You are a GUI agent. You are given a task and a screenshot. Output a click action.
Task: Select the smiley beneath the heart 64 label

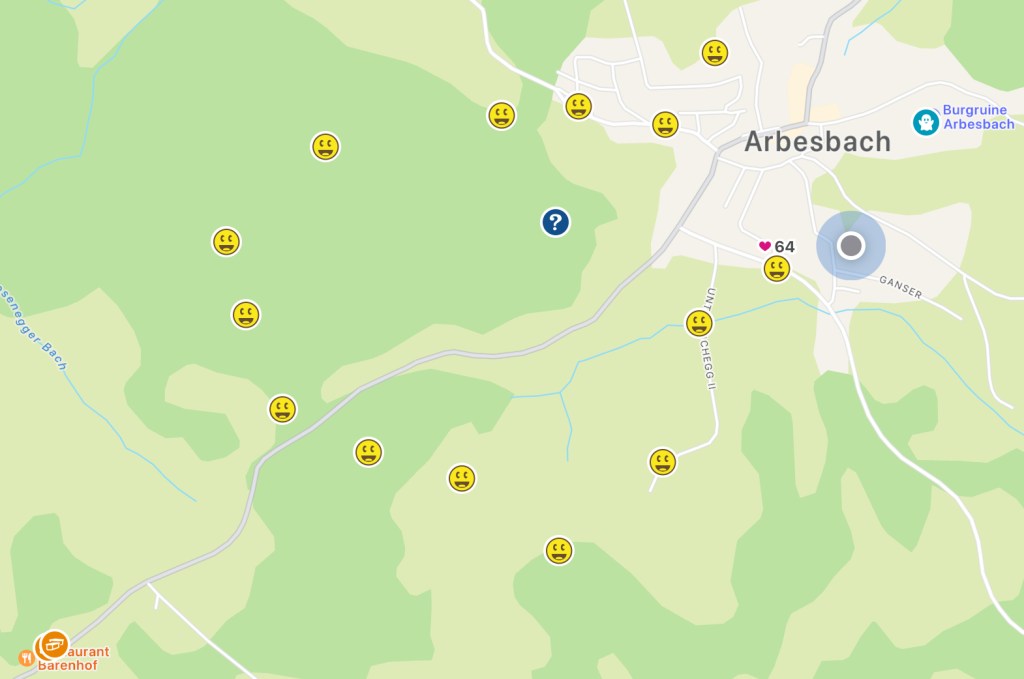pyautogui.click(x=776, y=268)
